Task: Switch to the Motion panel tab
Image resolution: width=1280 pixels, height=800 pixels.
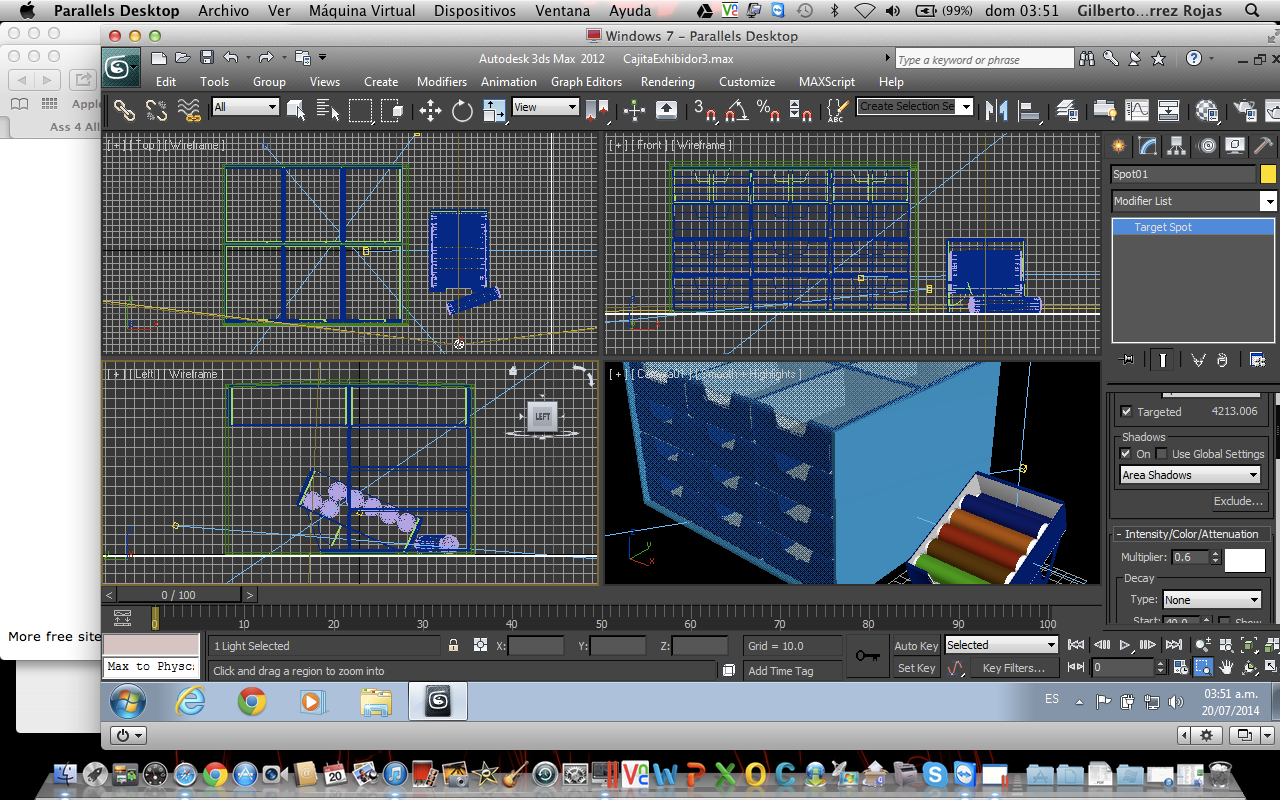Action: click(x=1207, y=146)
